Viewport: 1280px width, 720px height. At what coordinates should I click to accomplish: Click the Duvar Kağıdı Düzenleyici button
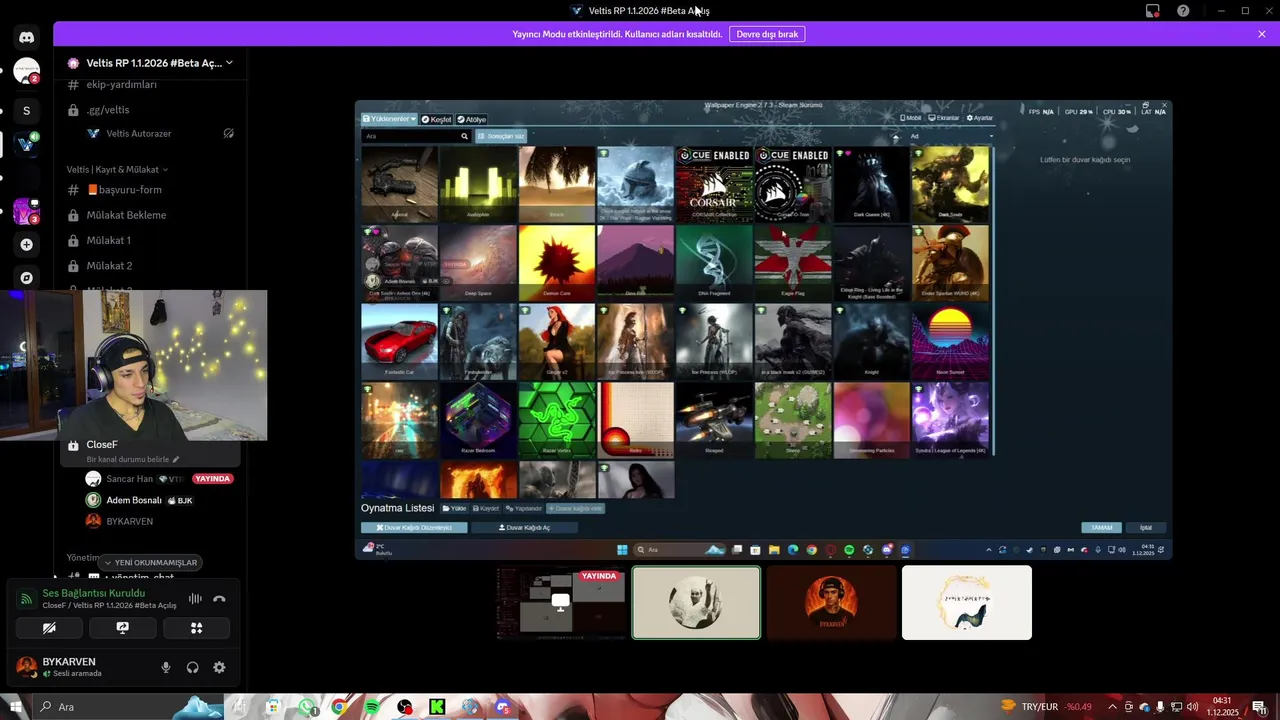point(414,527)
